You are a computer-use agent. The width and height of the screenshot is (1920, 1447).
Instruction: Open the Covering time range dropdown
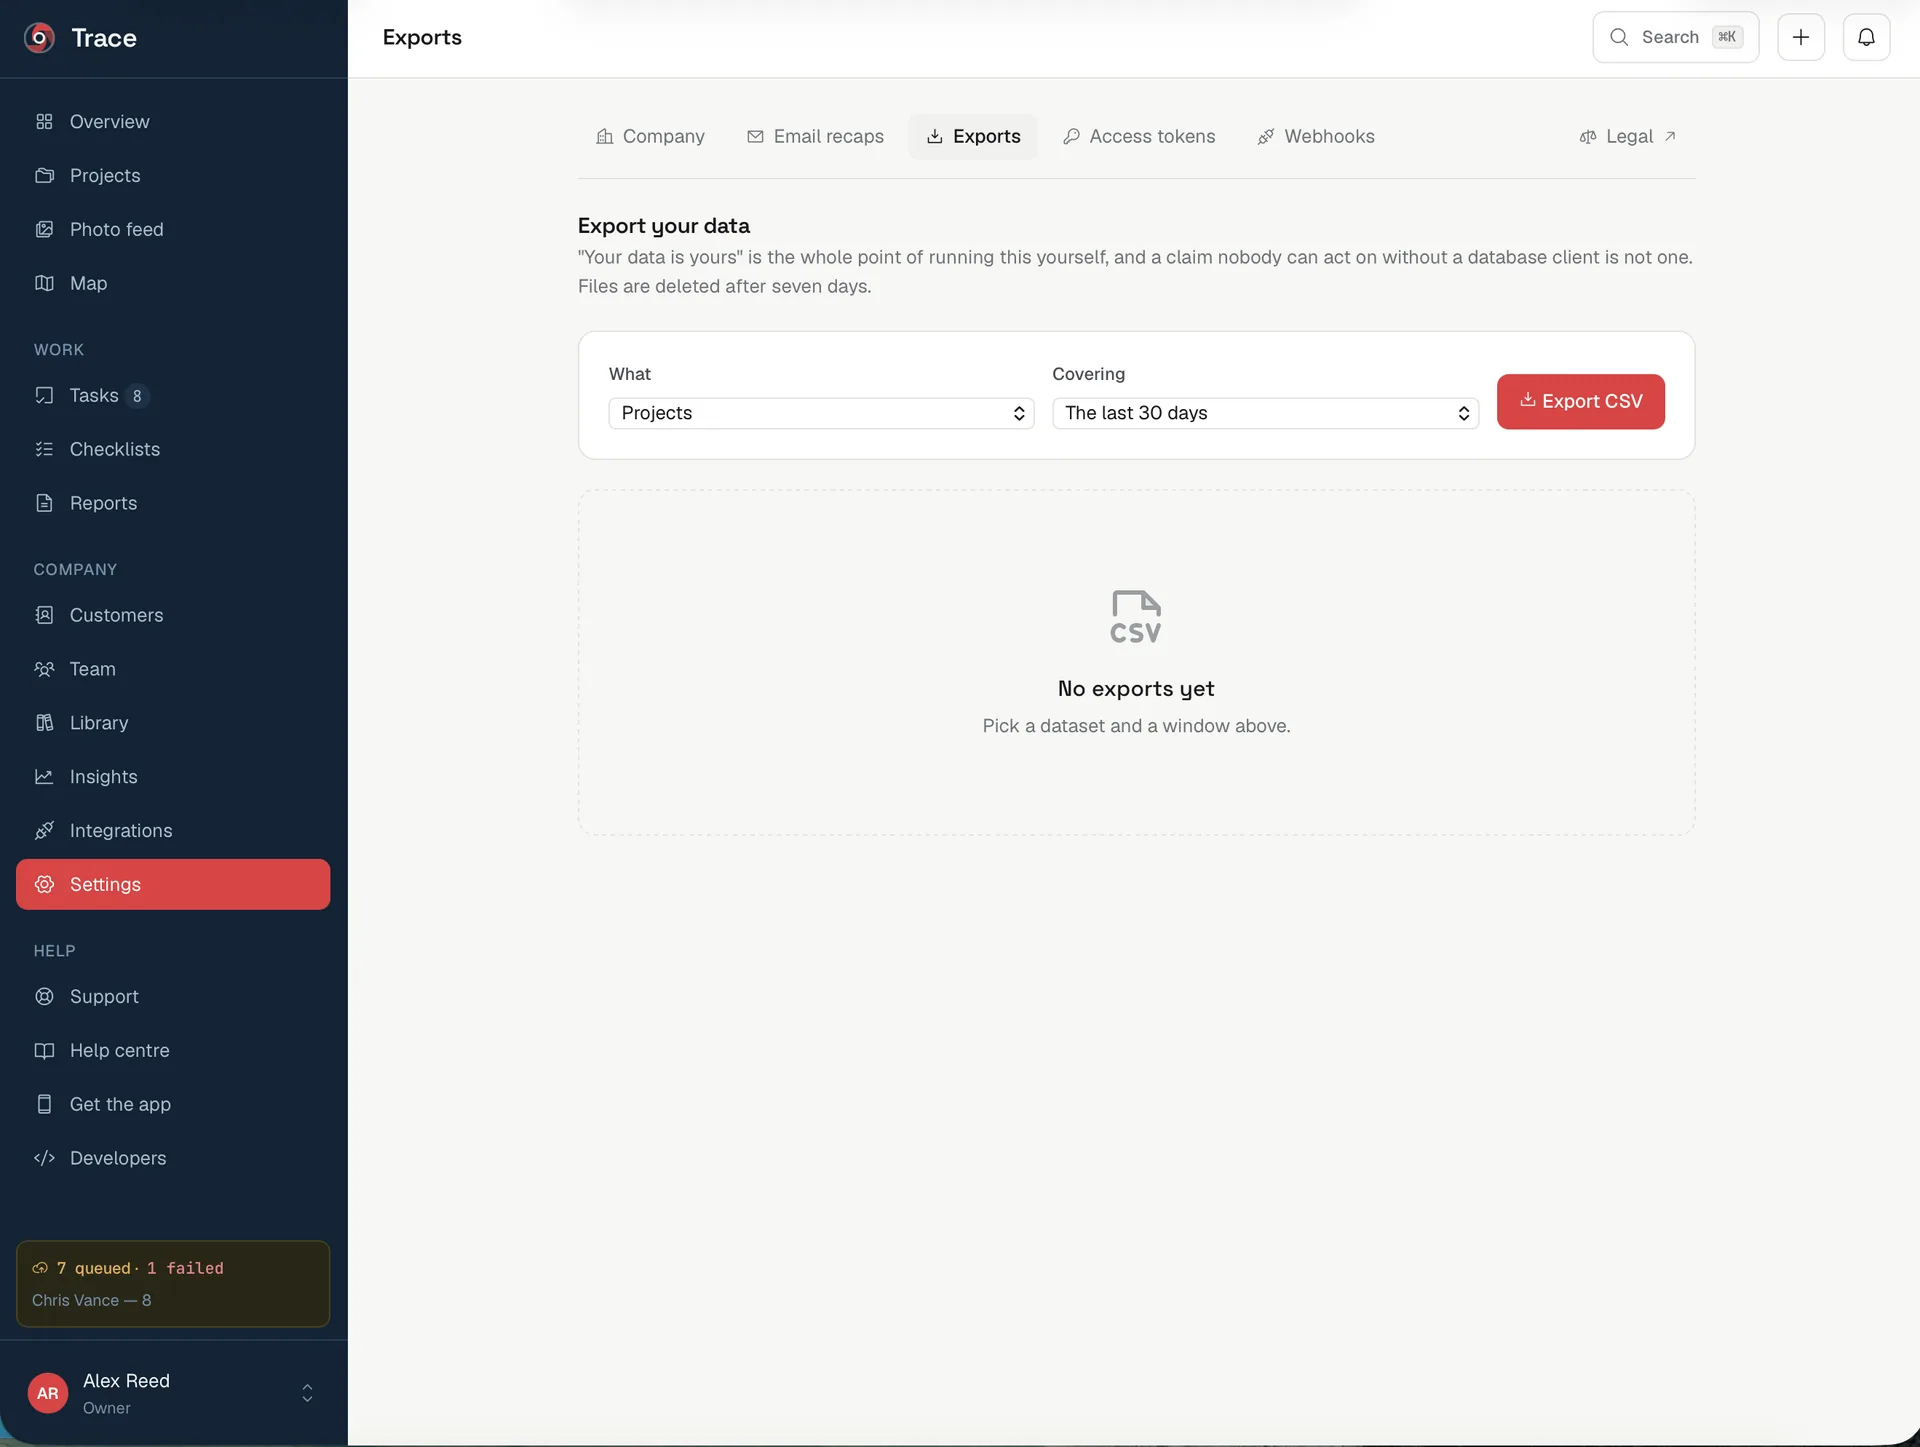pyautogui.click(x=1265, y=414)
